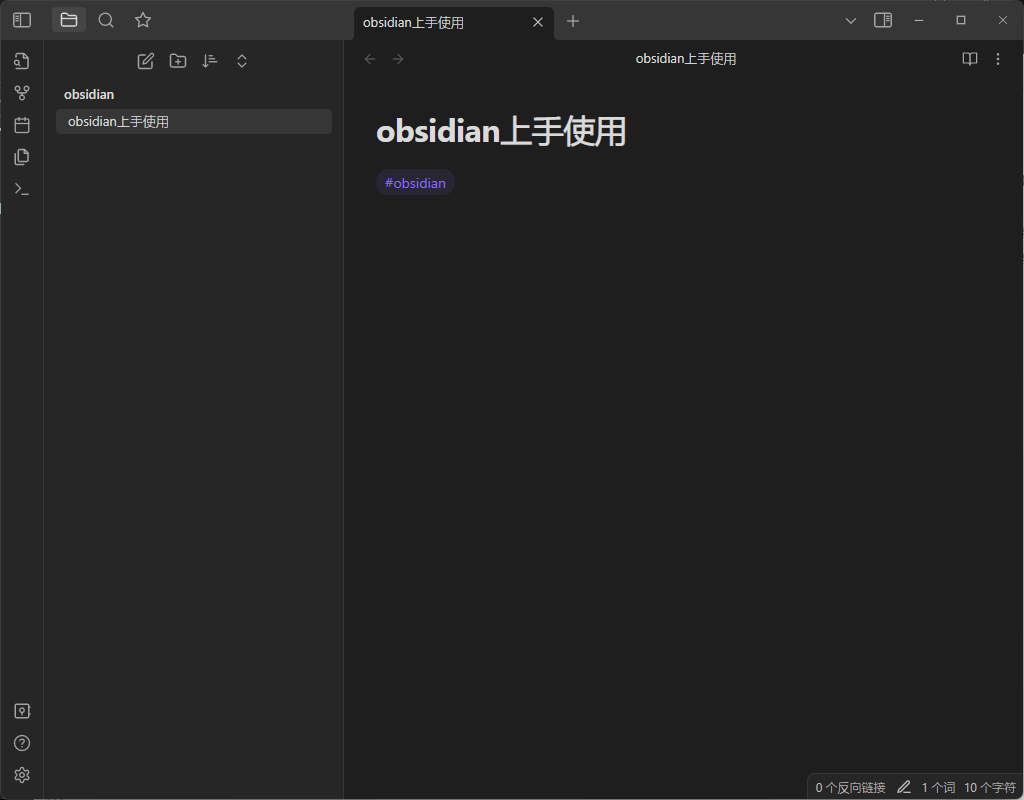Open the sort order dropdown
This screenshot has width=1024, height=800.
pos(210,61)
